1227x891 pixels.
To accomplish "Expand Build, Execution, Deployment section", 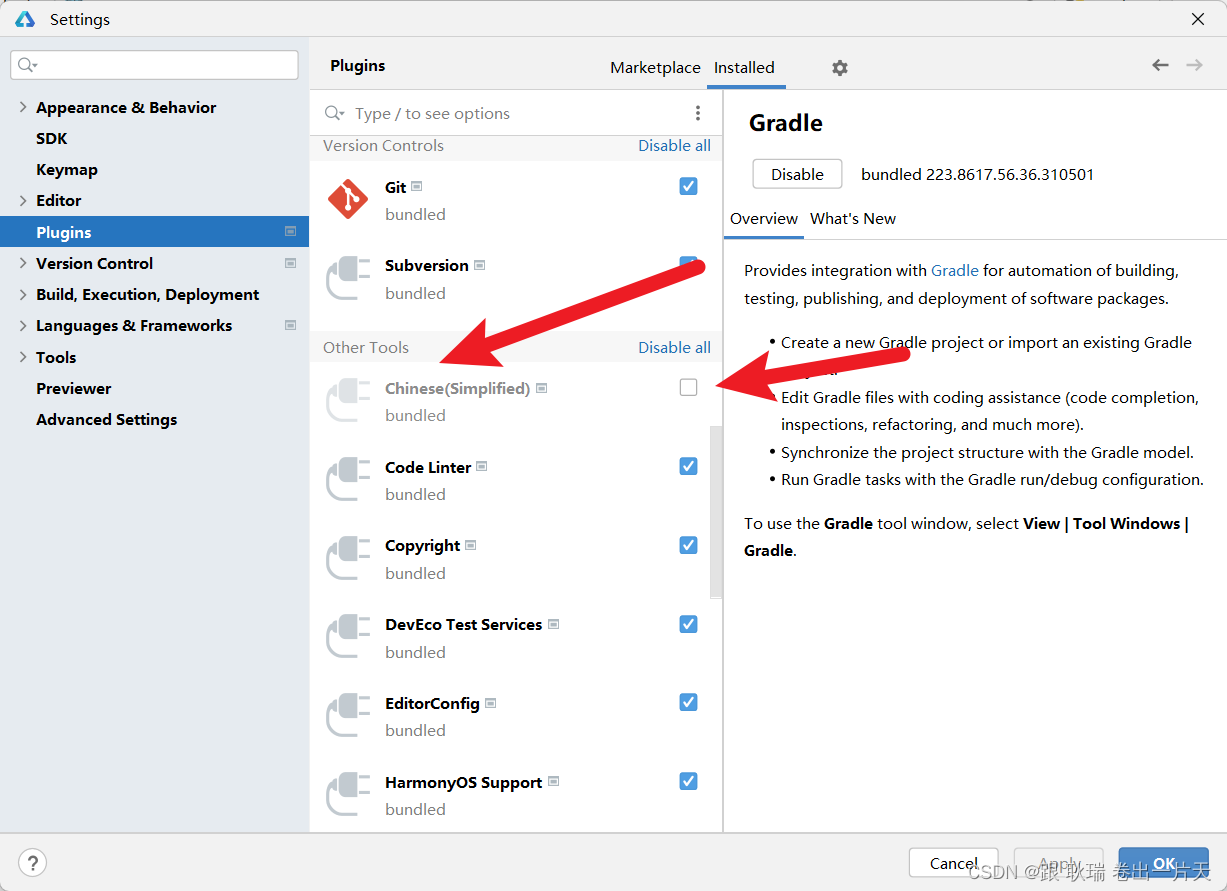I will pos(23,294).
